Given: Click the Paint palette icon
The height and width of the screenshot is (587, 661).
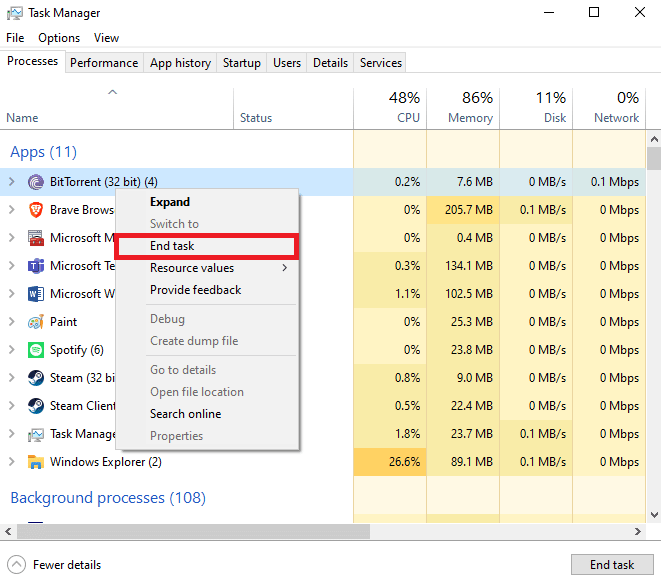Looking at the screenshot, I should (x=36, y=322).
